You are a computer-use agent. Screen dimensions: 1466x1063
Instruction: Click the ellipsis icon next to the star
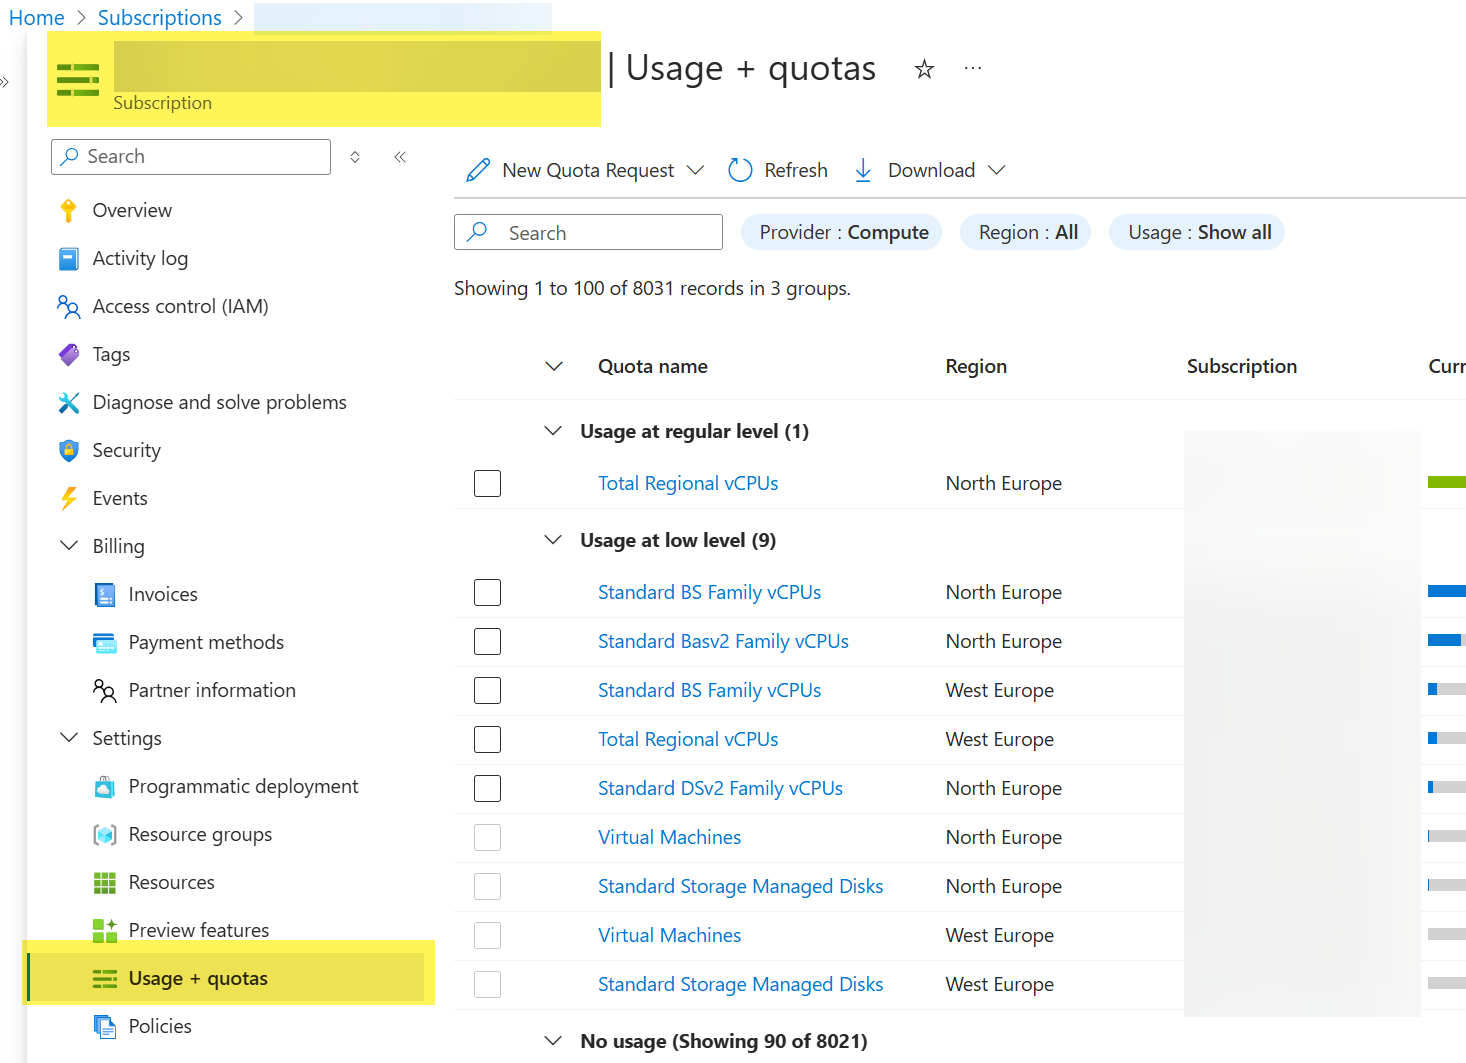972,67
